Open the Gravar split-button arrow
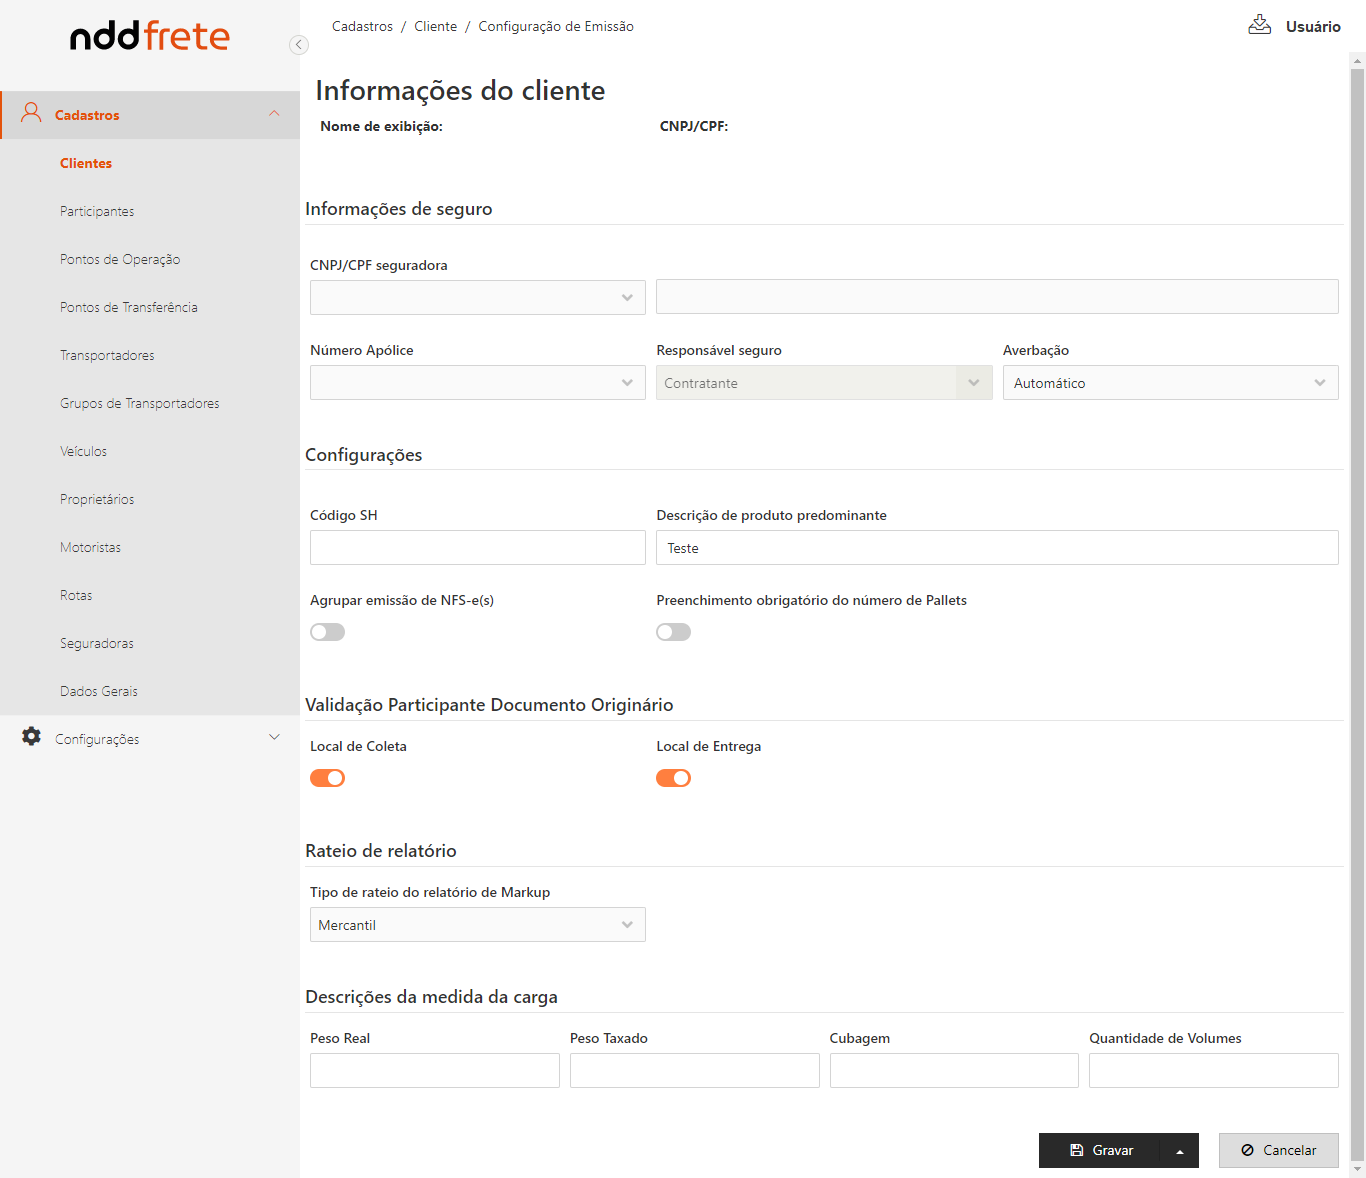This screenshot has width=1366, height=1178. [x=1179, y=1151]
